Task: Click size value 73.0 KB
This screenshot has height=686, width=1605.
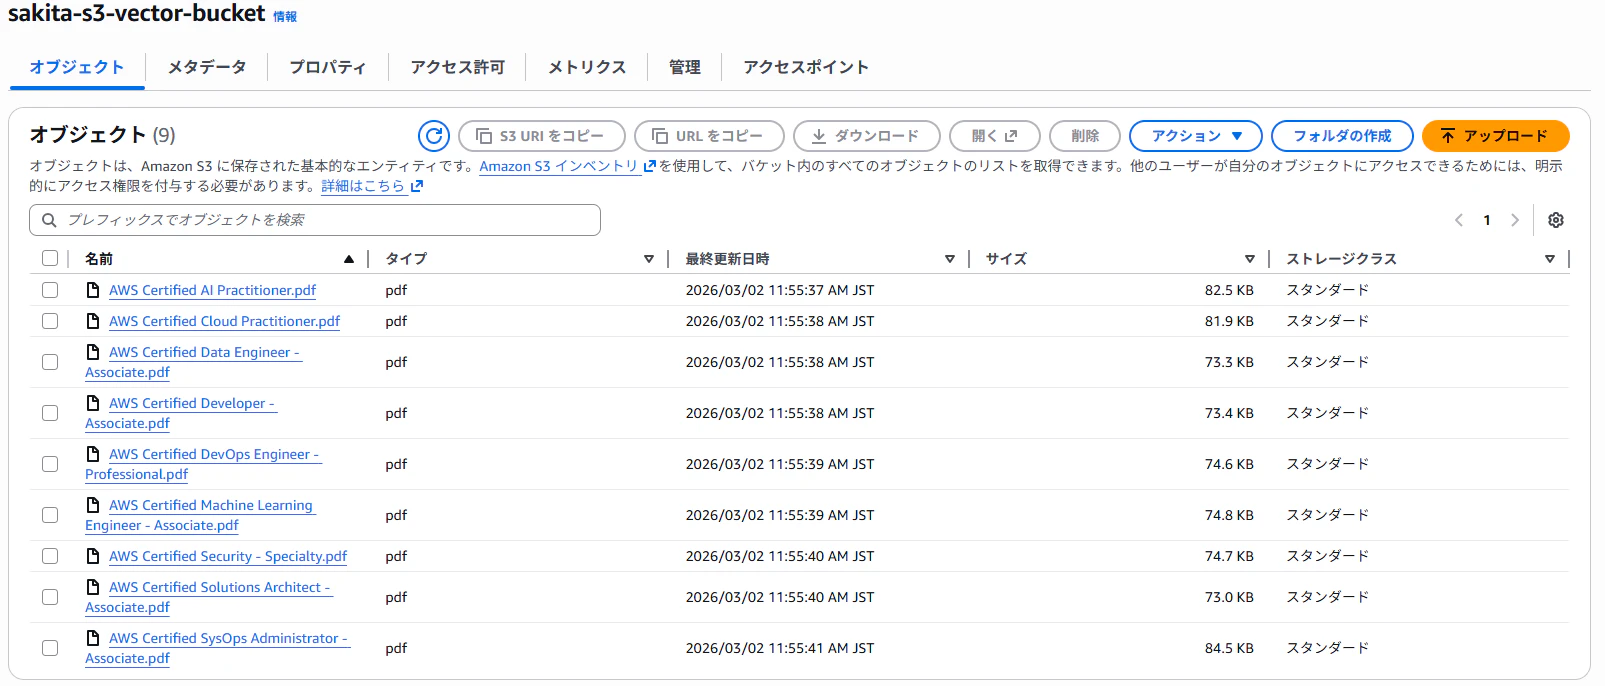Action: pyautogui.click(x=1229, y=597)
